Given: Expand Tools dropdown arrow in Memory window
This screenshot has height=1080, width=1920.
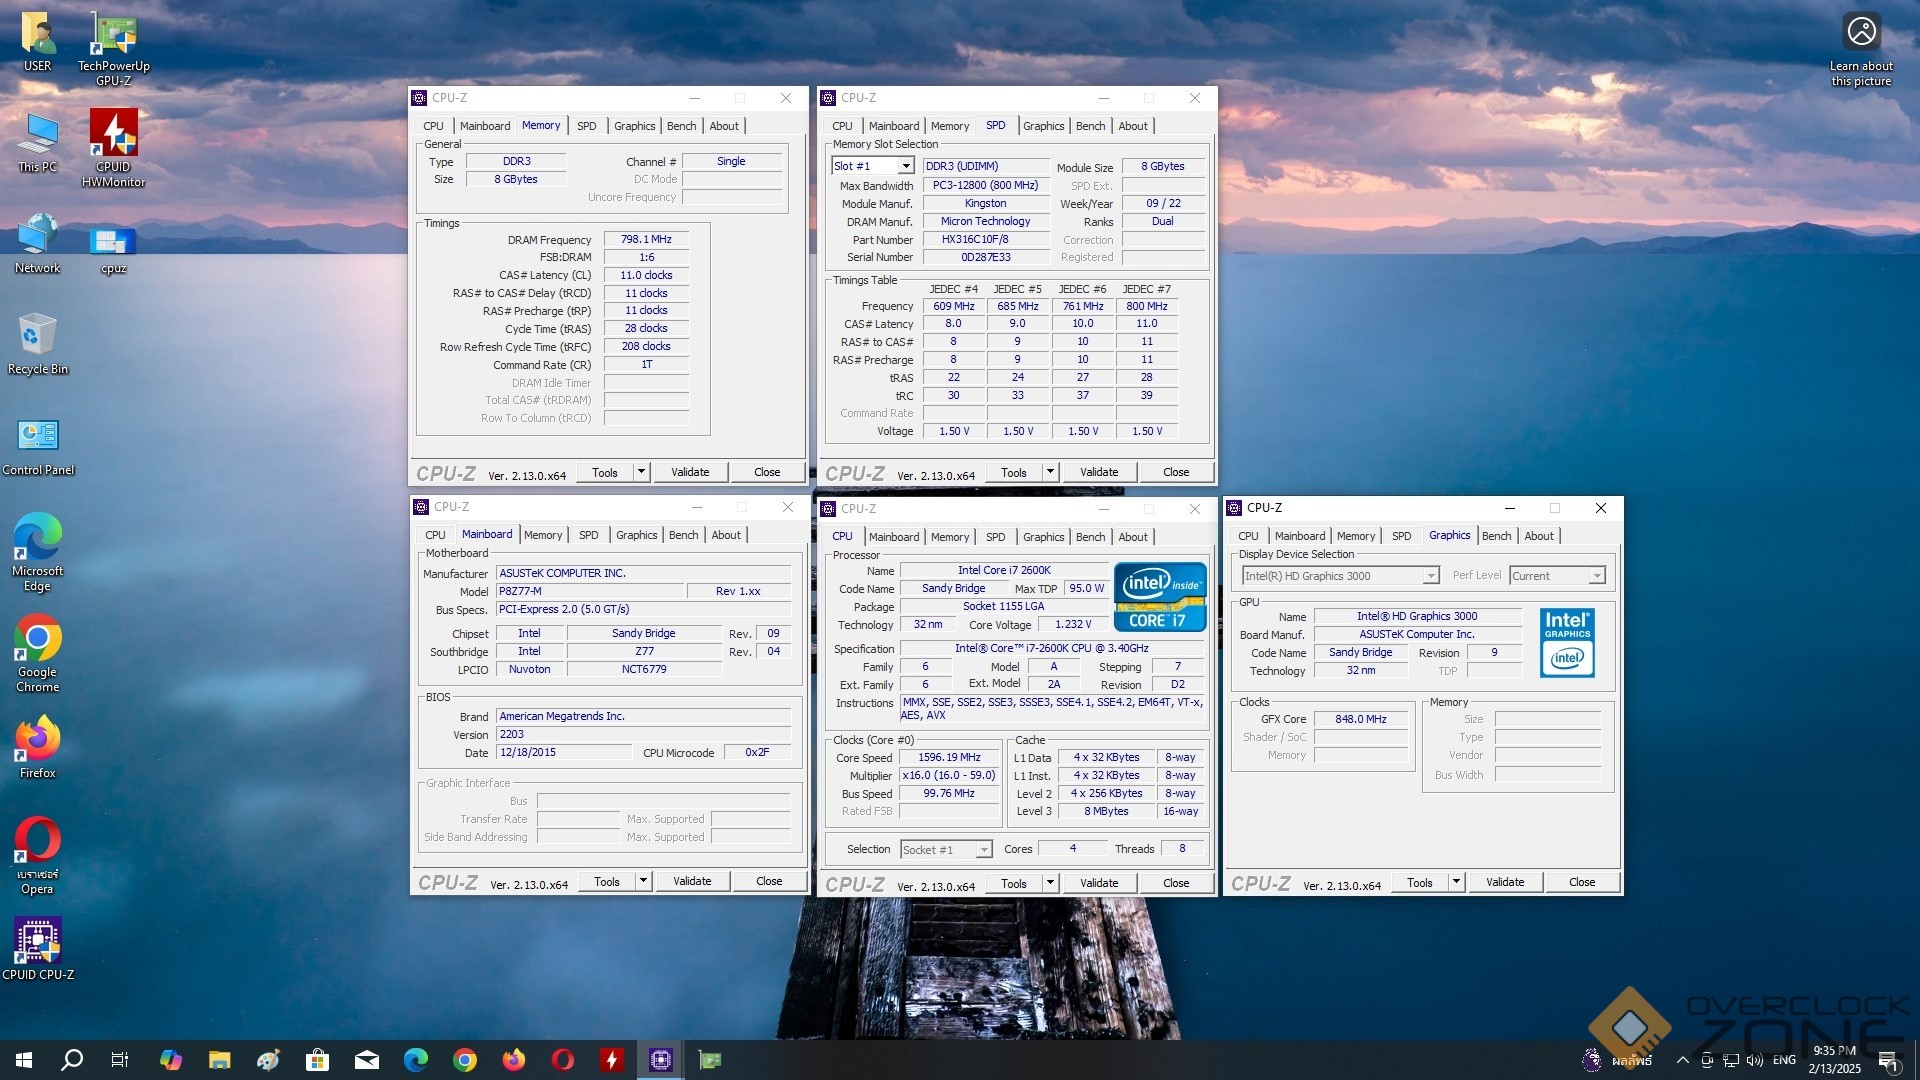Looking at the screenshot, I should (x=641, y=472).
